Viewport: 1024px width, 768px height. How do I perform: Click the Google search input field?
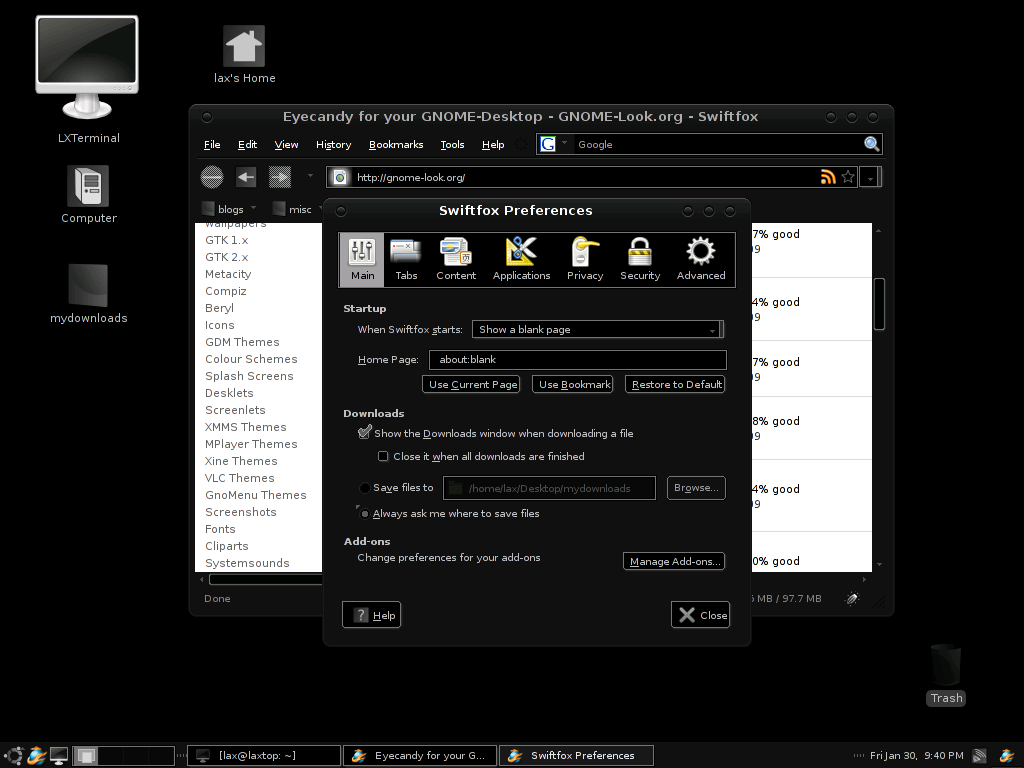(x=718, y=144)
